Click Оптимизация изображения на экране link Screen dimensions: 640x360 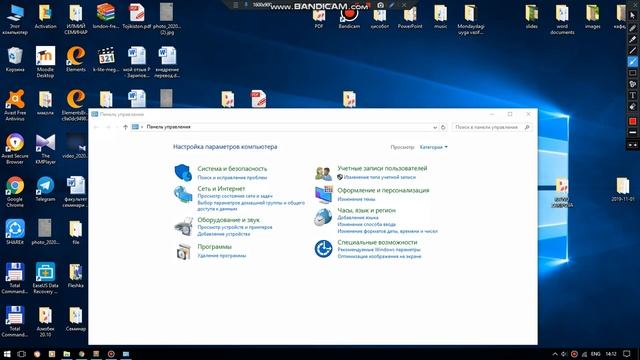[x=379, y=256]
